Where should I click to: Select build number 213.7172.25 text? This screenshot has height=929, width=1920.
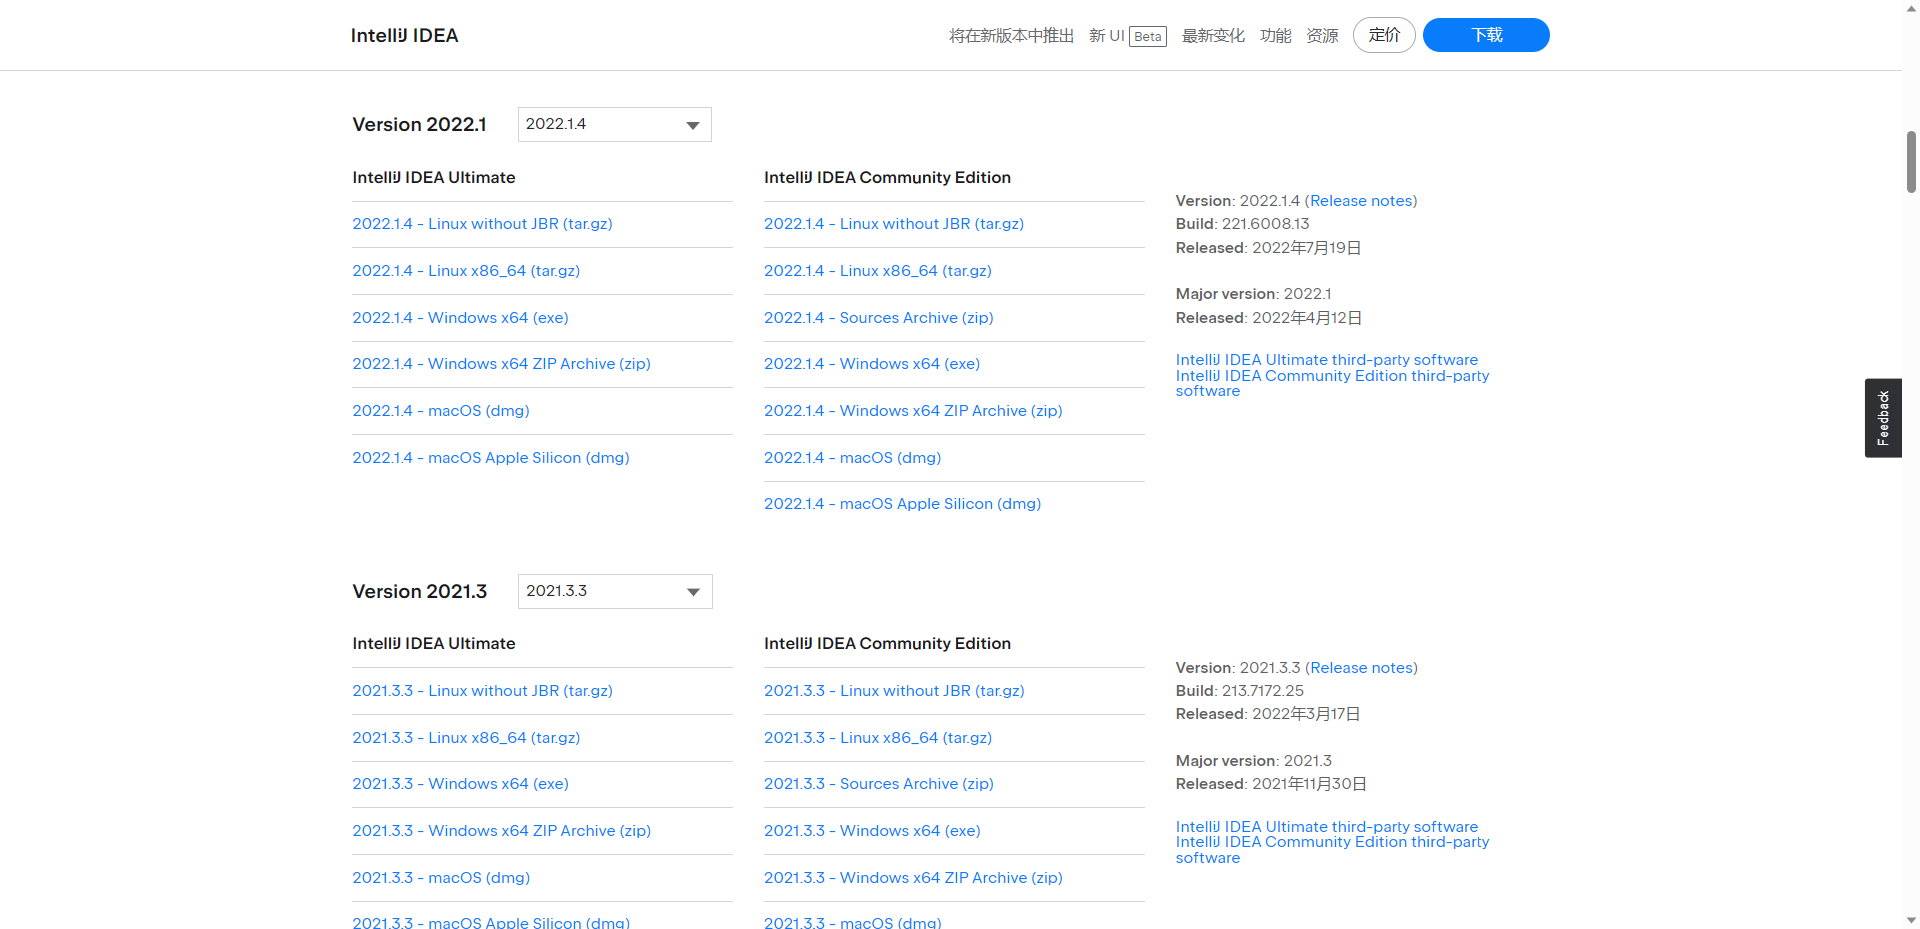pos(1263,691)
